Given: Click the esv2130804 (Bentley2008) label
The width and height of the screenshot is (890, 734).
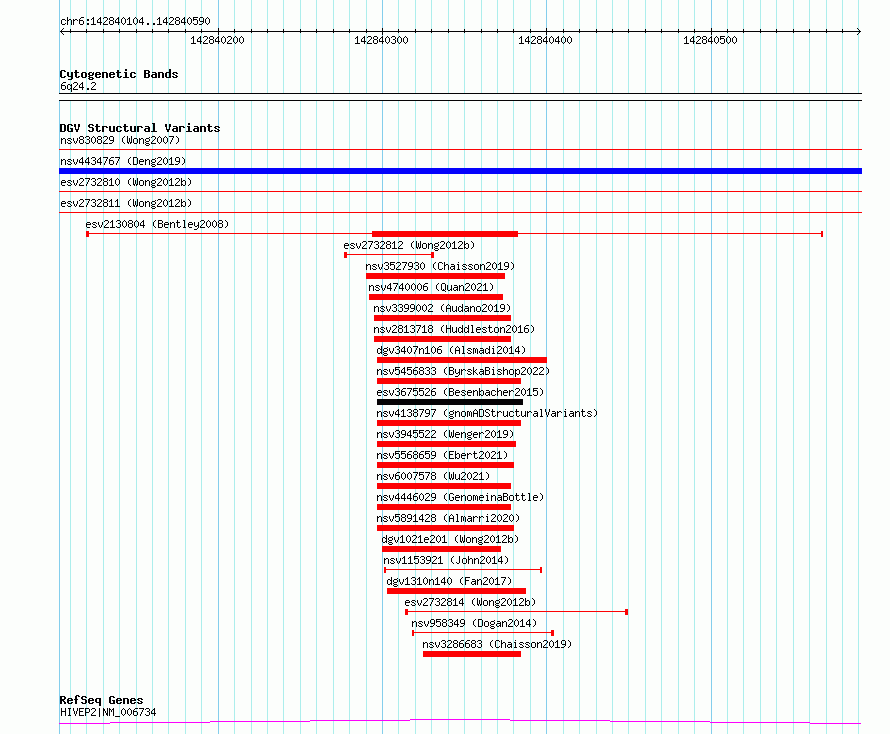Looking at the screenshot, I should [157, 224].
